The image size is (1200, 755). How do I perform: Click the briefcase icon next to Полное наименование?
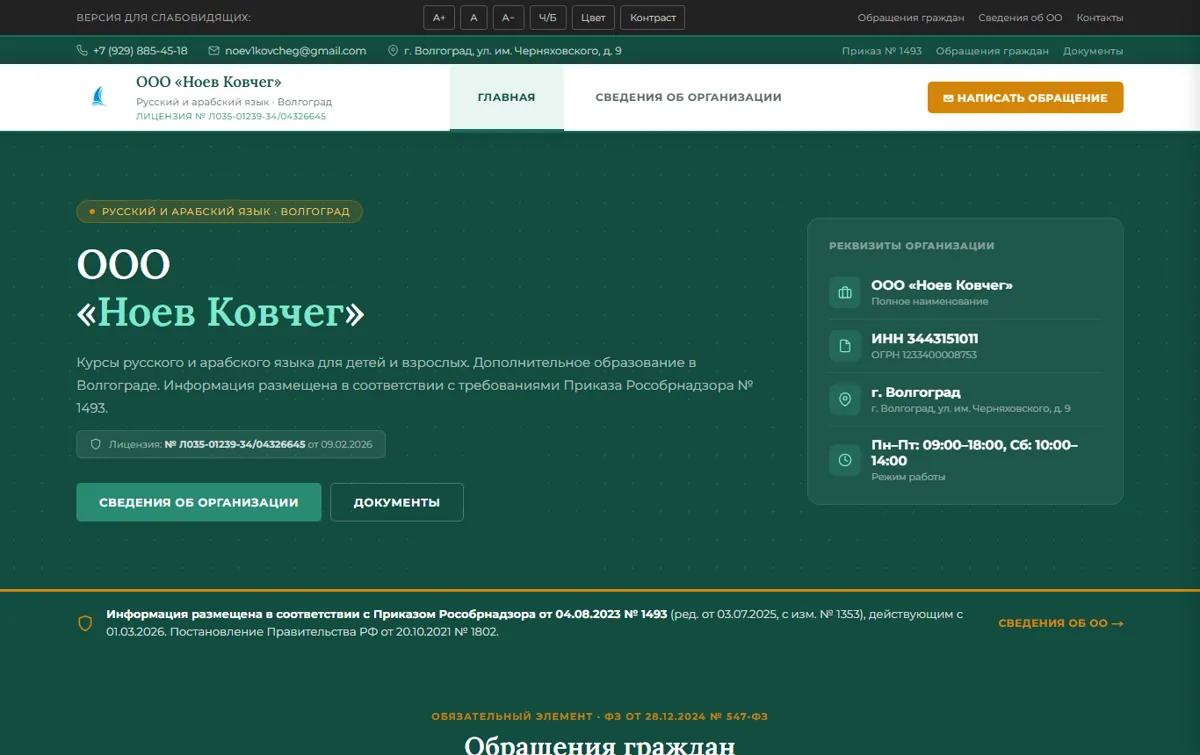(x=845, y=293)
